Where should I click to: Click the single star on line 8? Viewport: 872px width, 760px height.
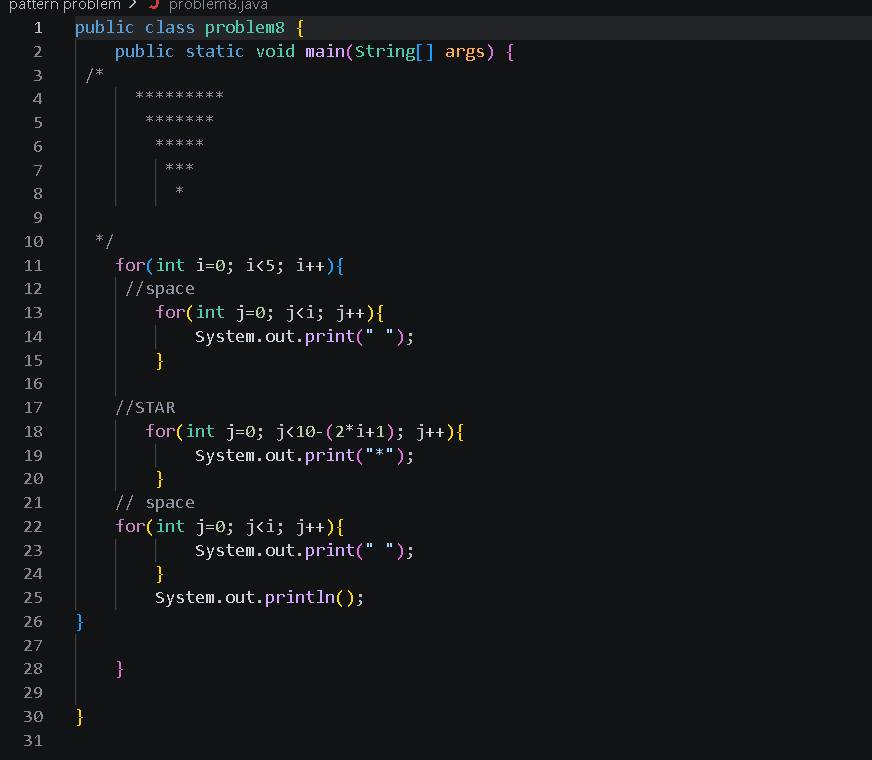pyautogui.click(x=180, y=191)
